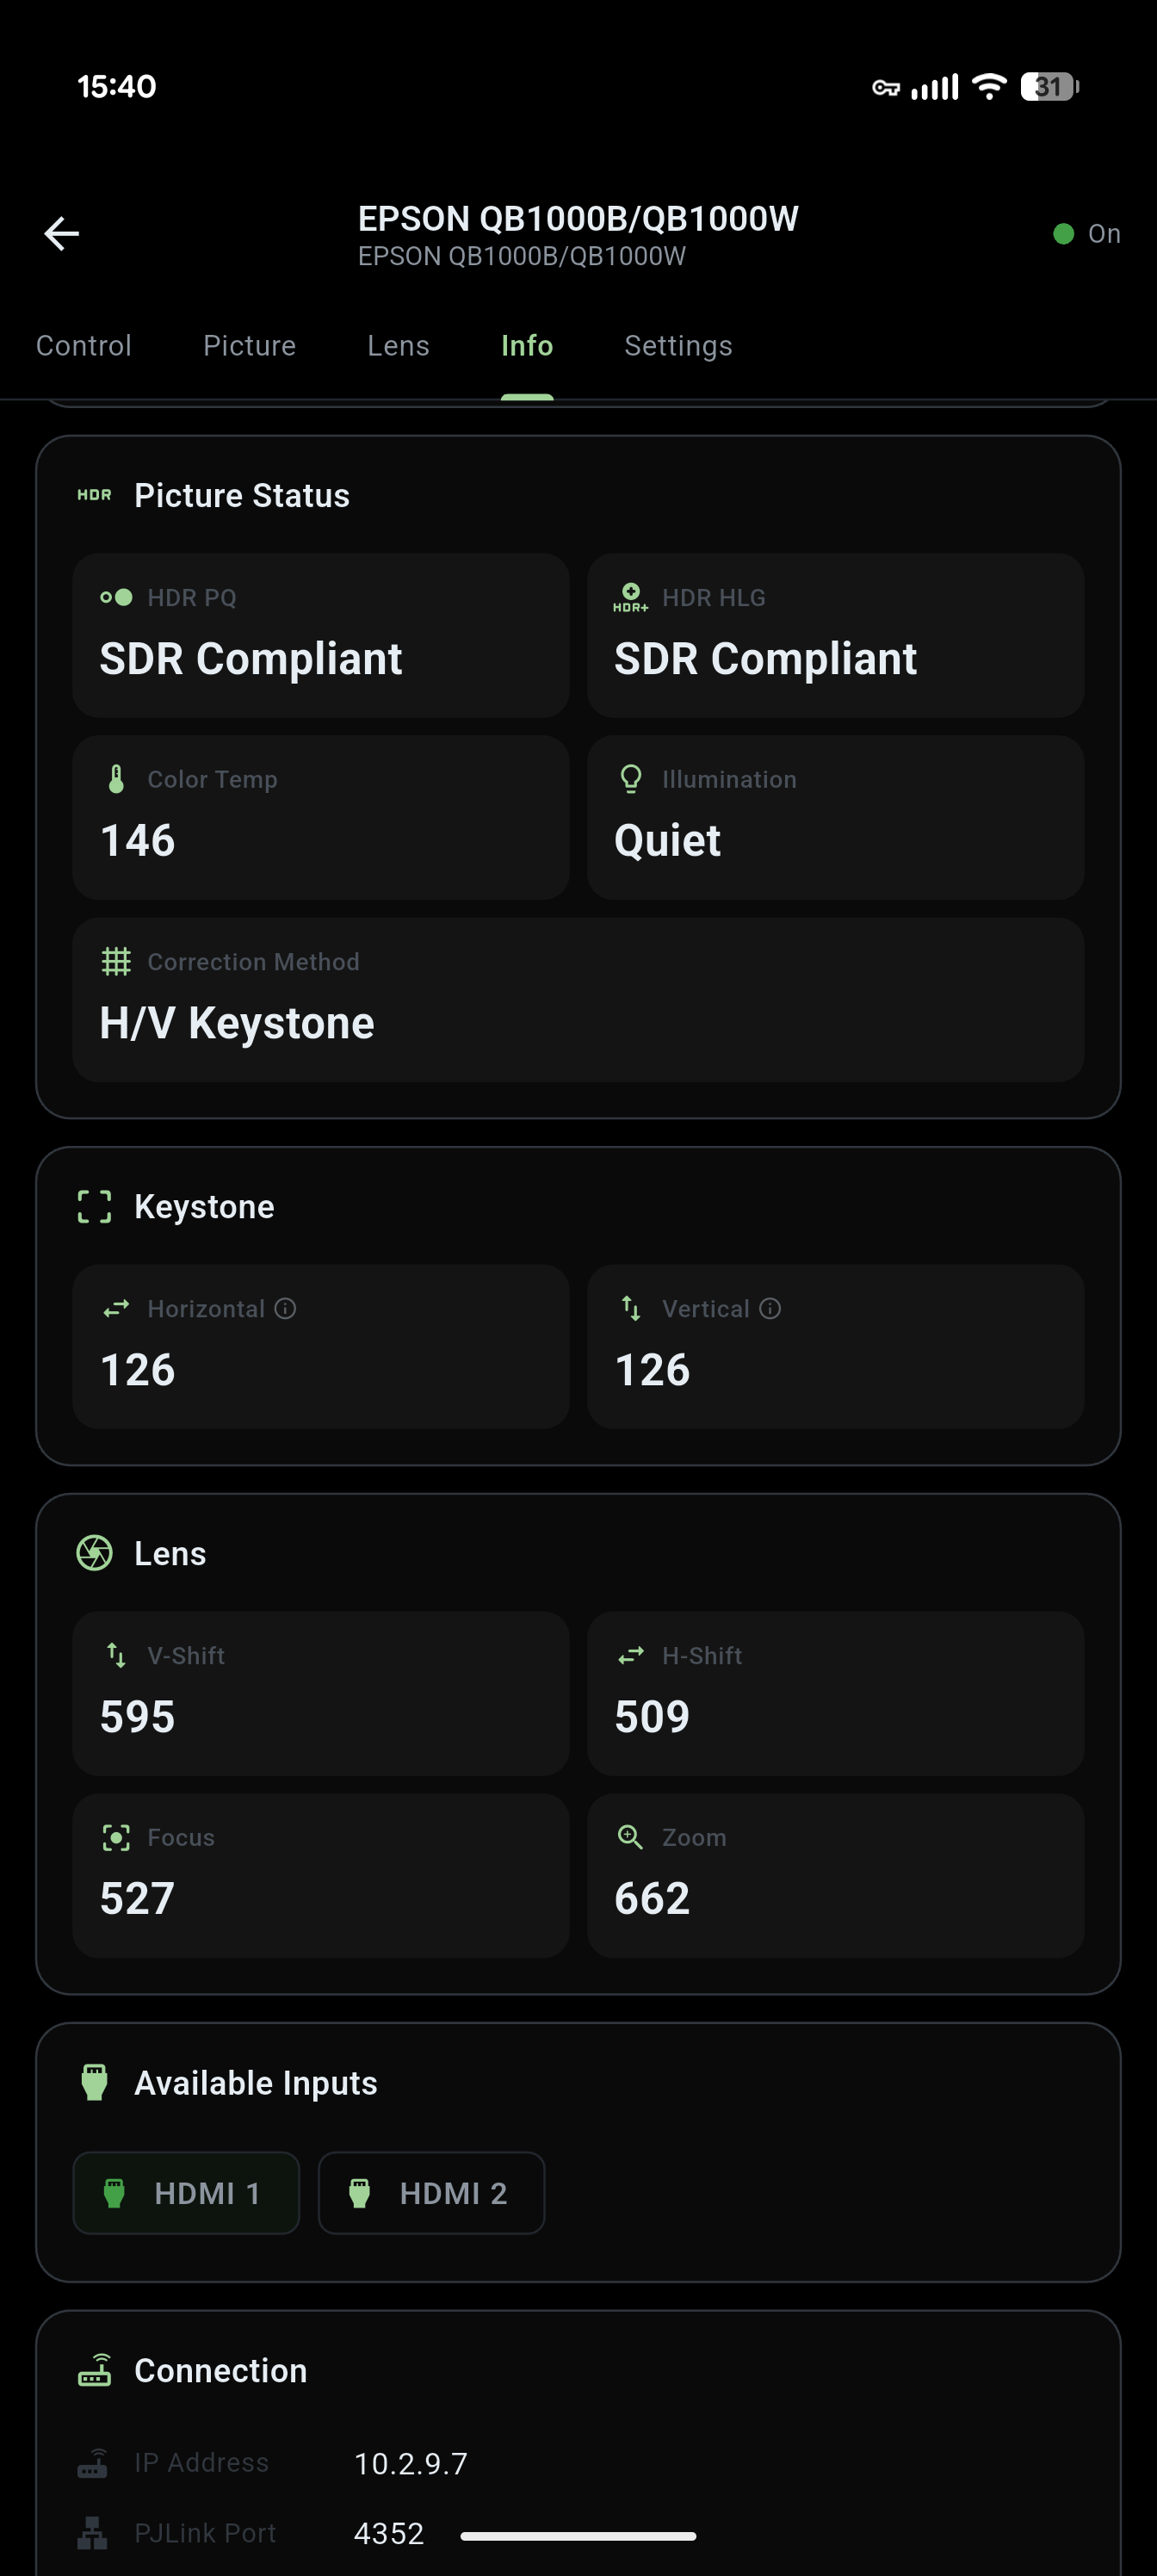Tap the Zoom magnifier icon

[630, 1837]
